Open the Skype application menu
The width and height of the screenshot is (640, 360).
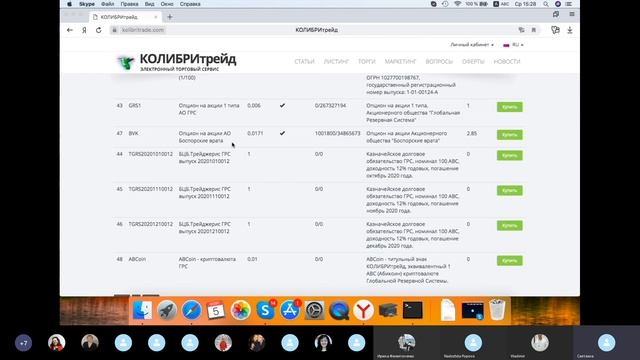click(x=87, y=4)
